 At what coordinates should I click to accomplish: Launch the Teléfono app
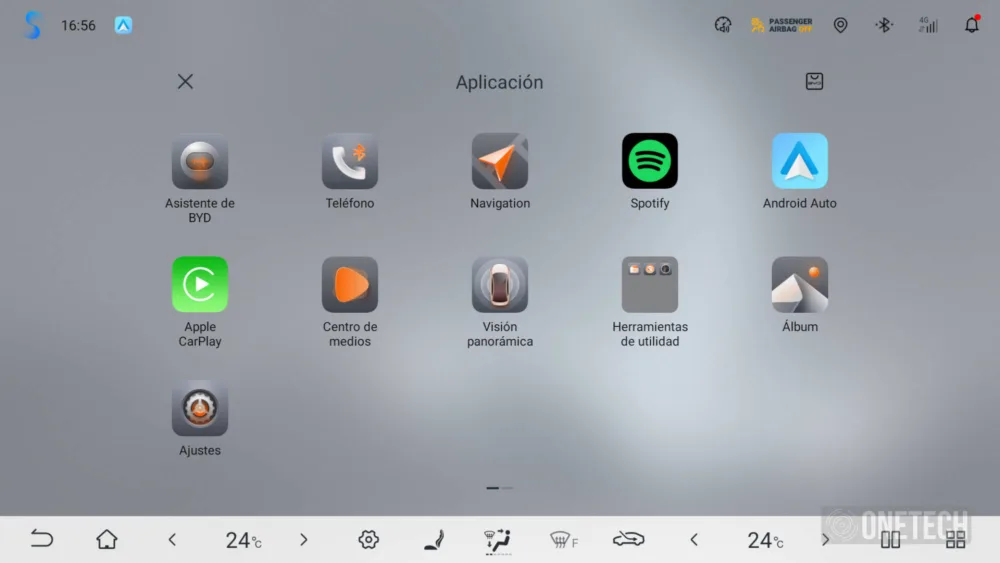tap(350, 162)
